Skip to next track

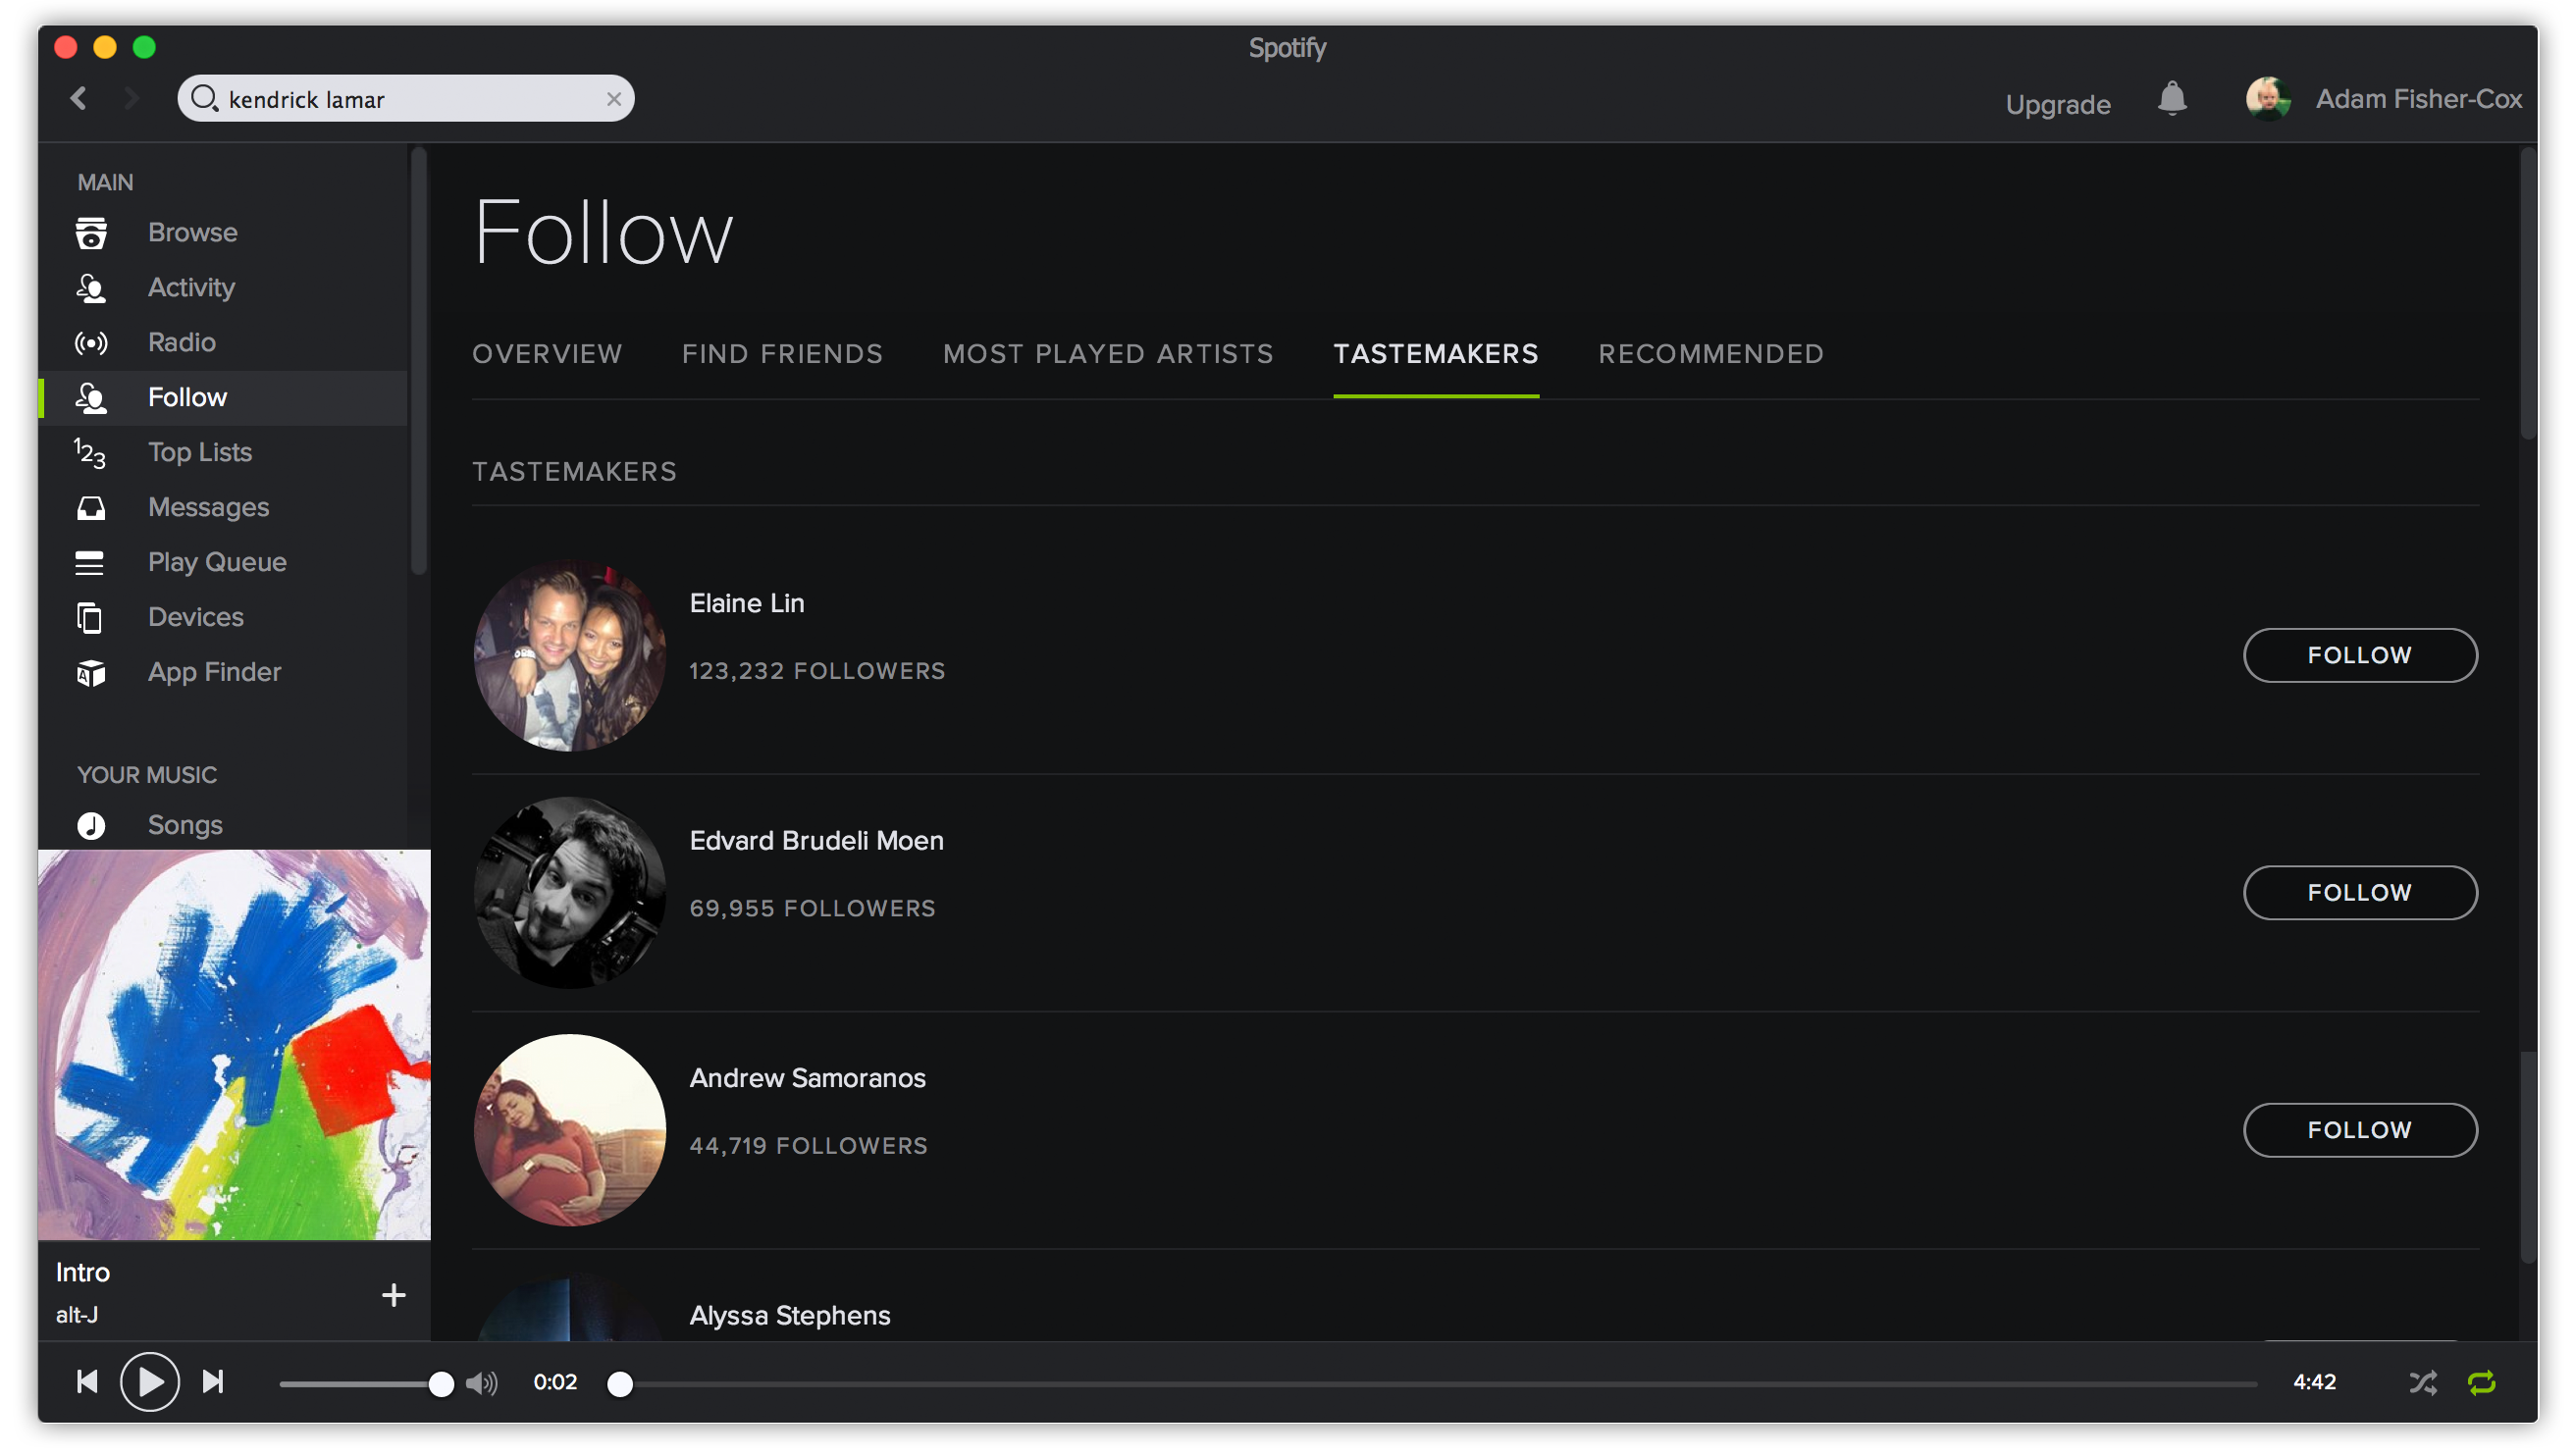(213, 1381)
